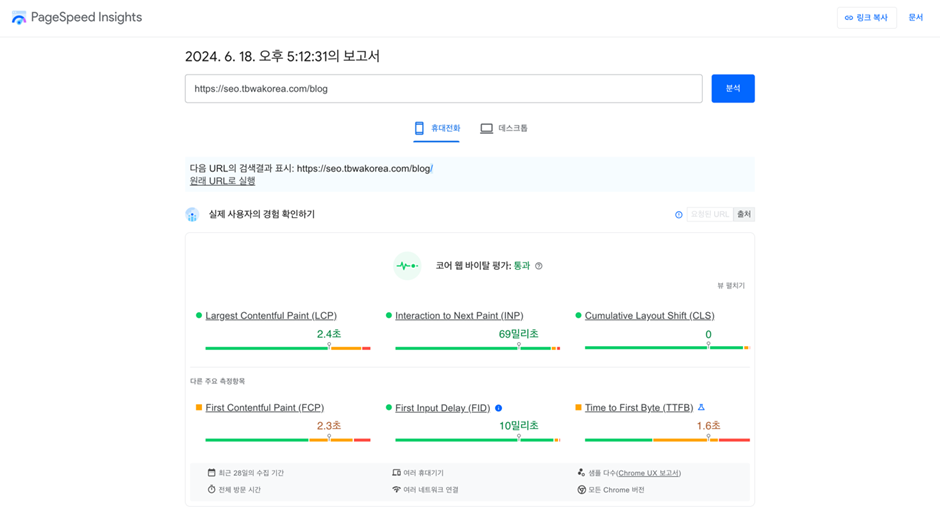Click the 링크 복사 (copy link) button

pyautogui.click(x=866, y=18)
